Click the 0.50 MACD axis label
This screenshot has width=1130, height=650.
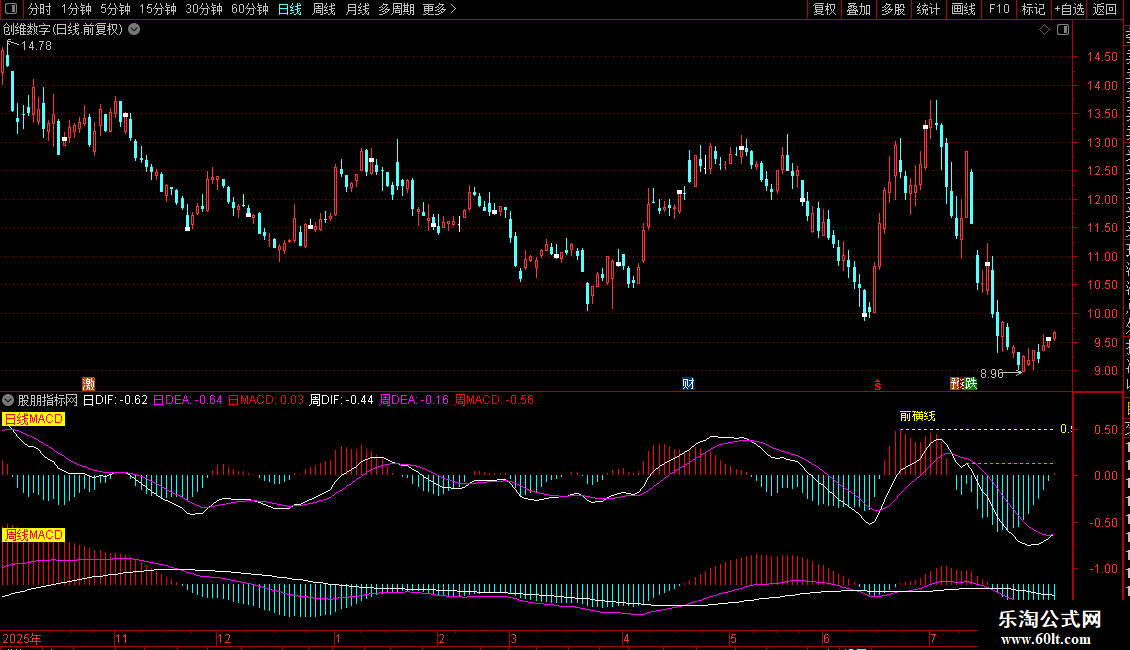pyautogui.click(x=1105, y=429)
